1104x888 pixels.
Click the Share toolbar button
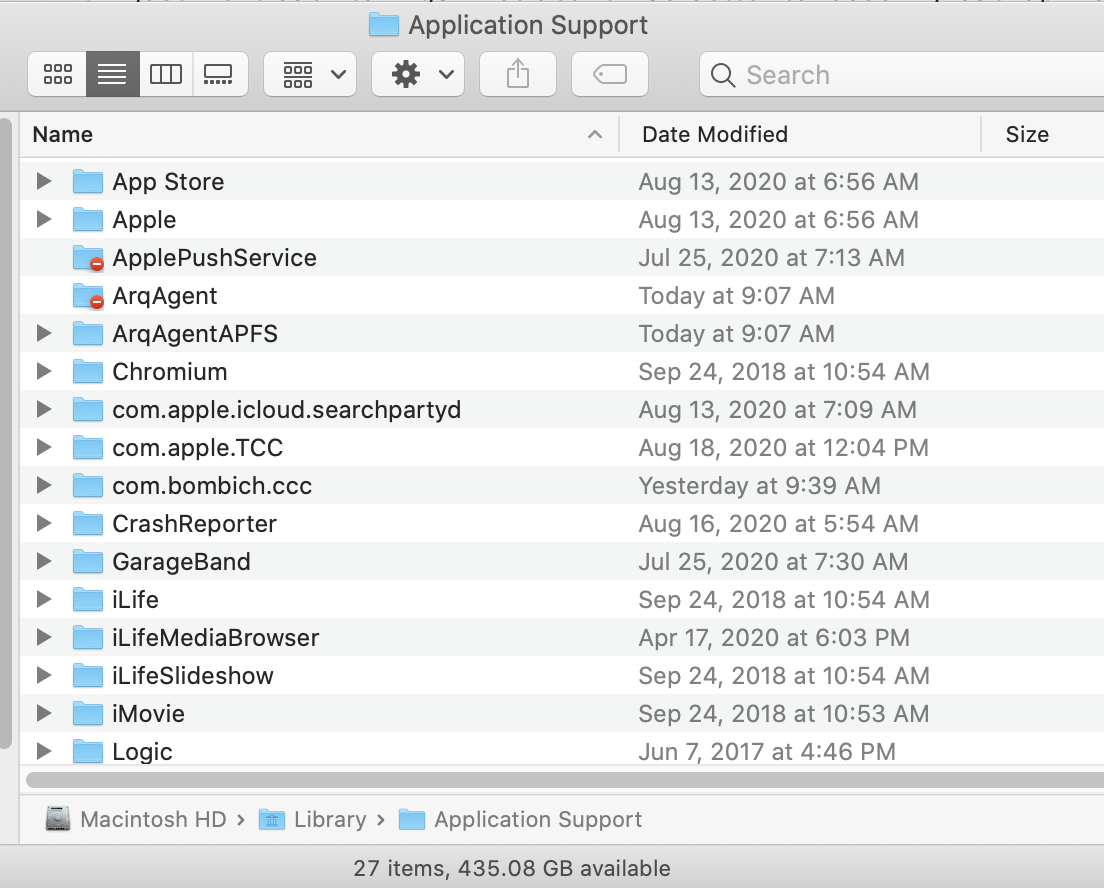517,75
